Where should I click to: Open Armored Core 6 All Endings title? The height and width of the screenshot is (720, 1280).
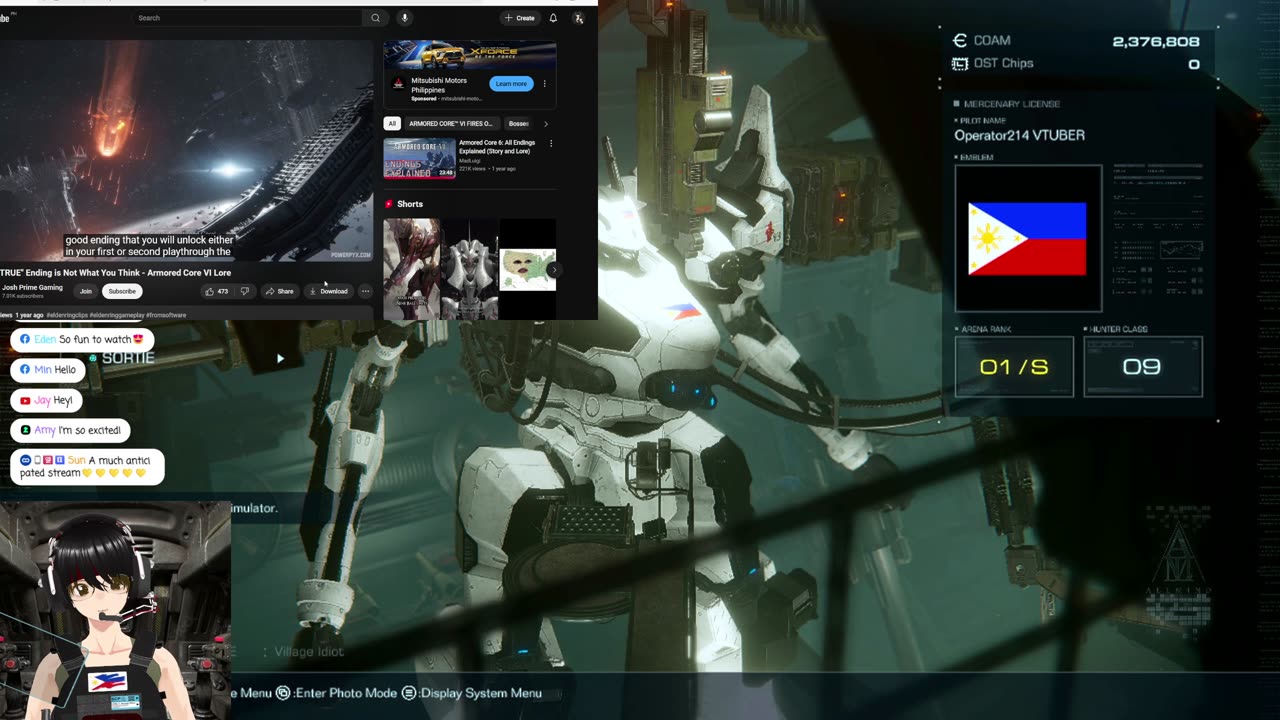tap(497, 146)
